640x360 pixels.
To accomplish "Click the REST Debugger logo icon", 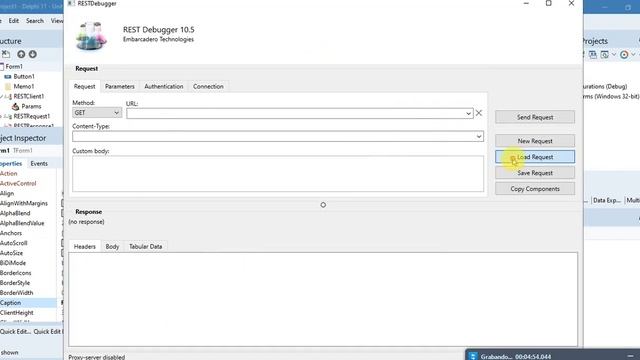I will (91, 36).
